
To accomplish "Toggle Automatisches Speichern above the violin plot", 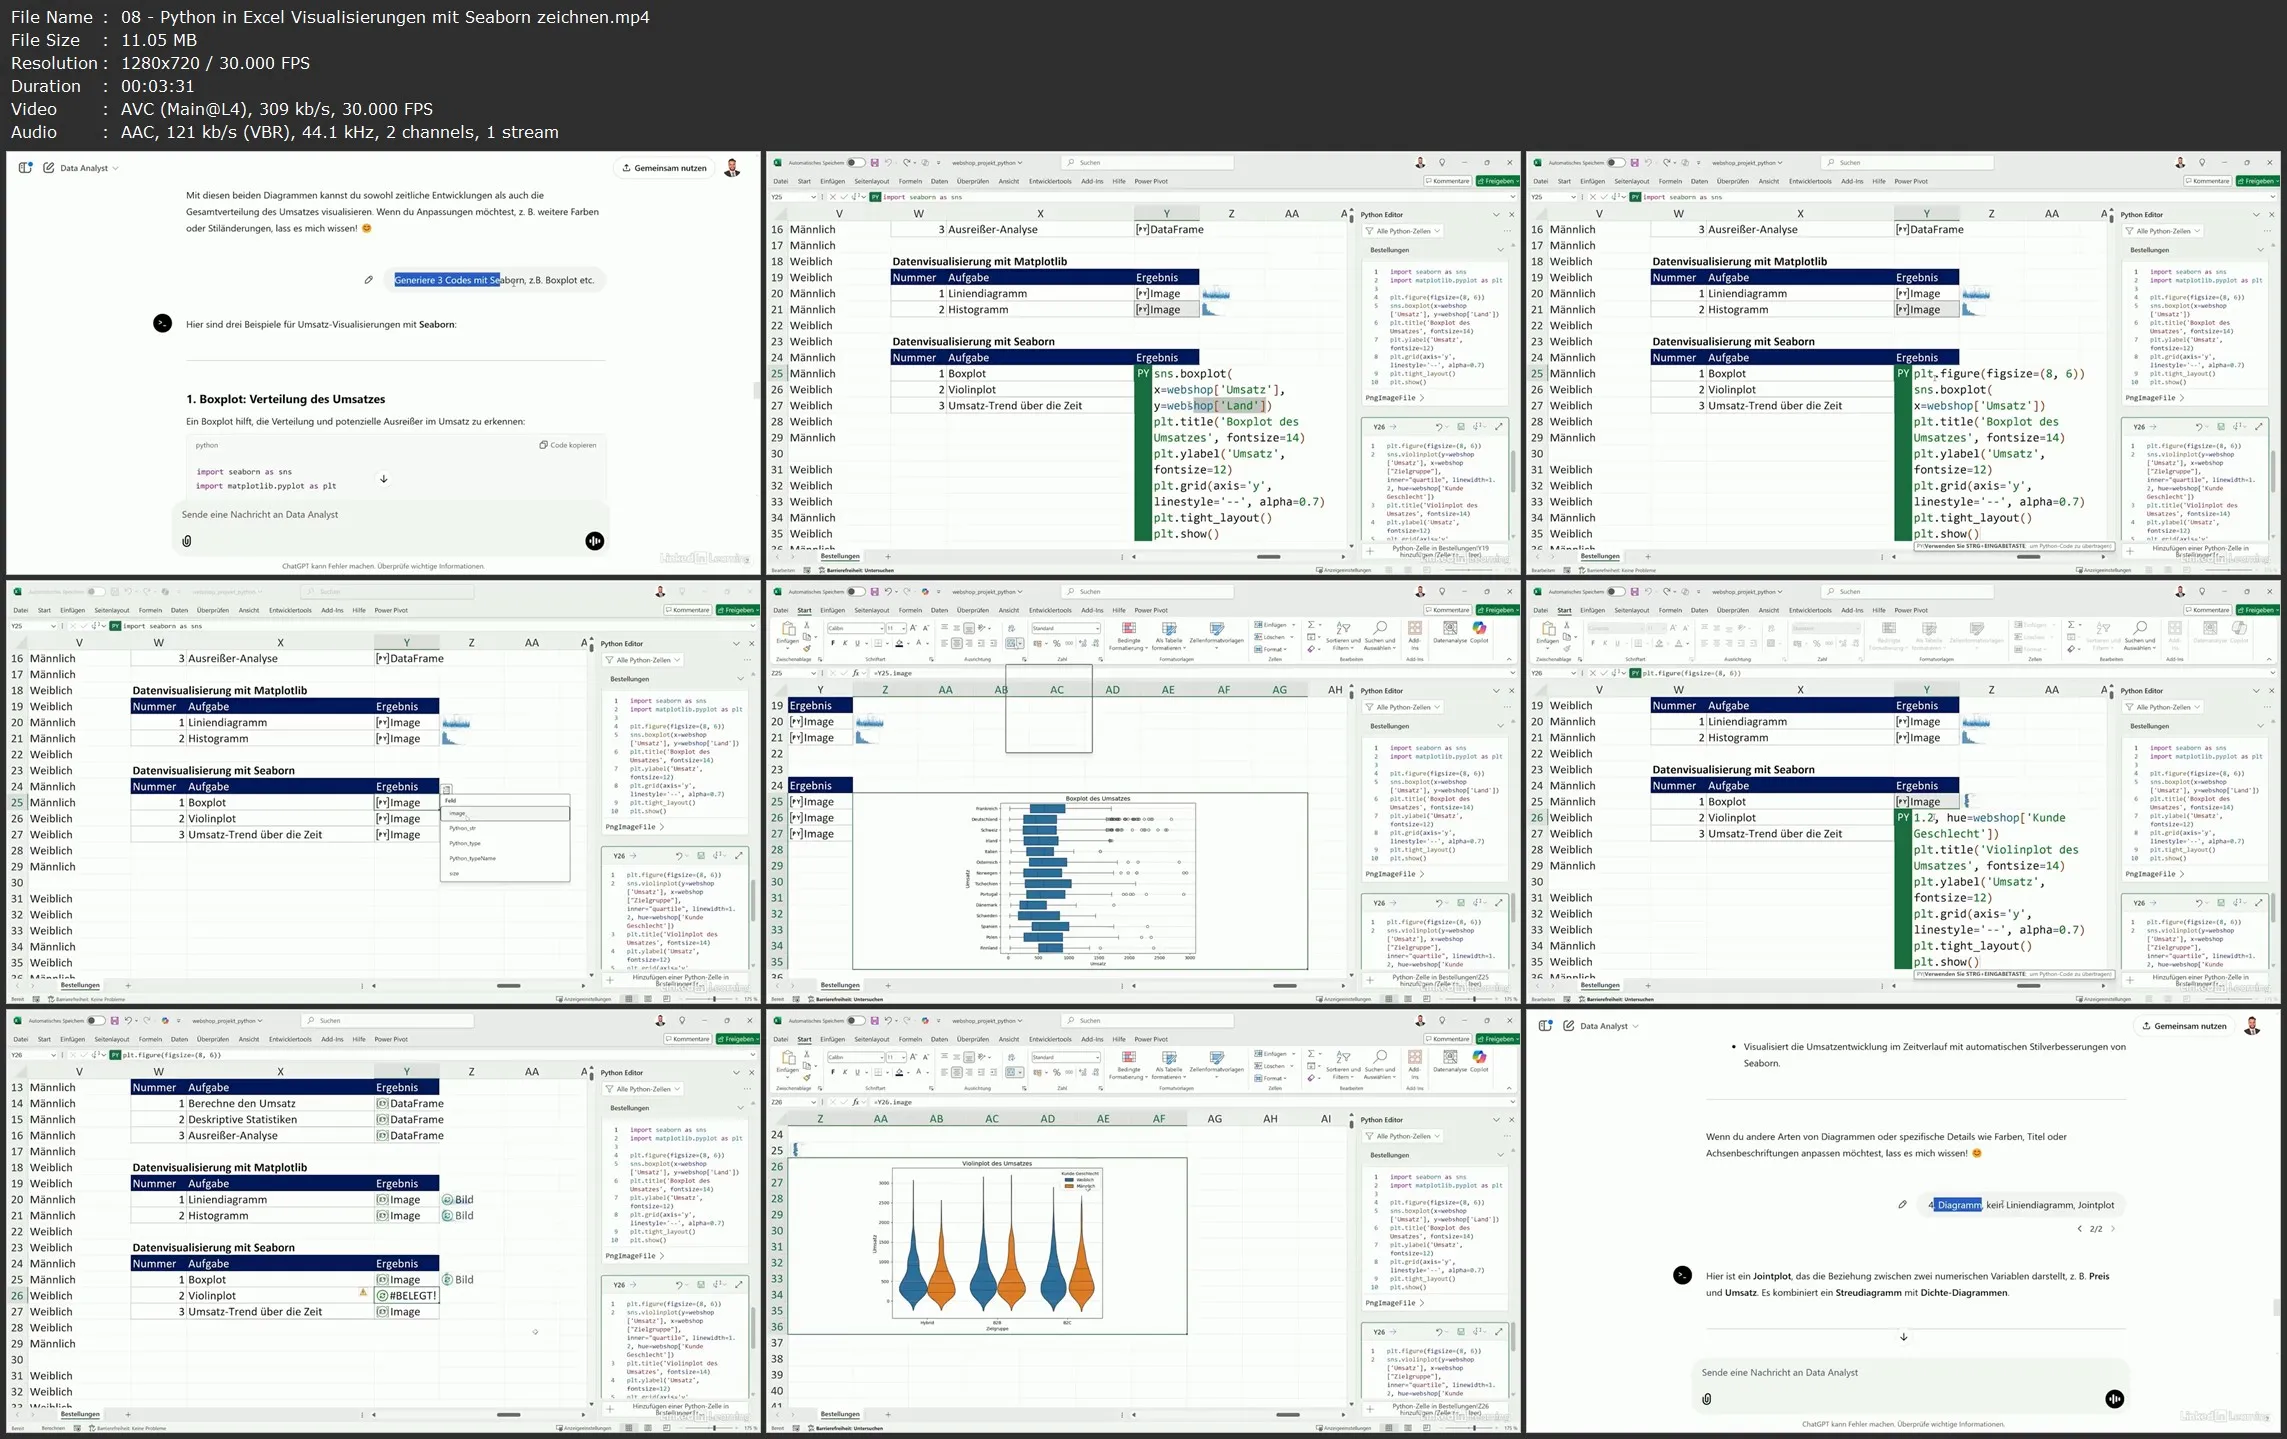I will click(855, 1021).
